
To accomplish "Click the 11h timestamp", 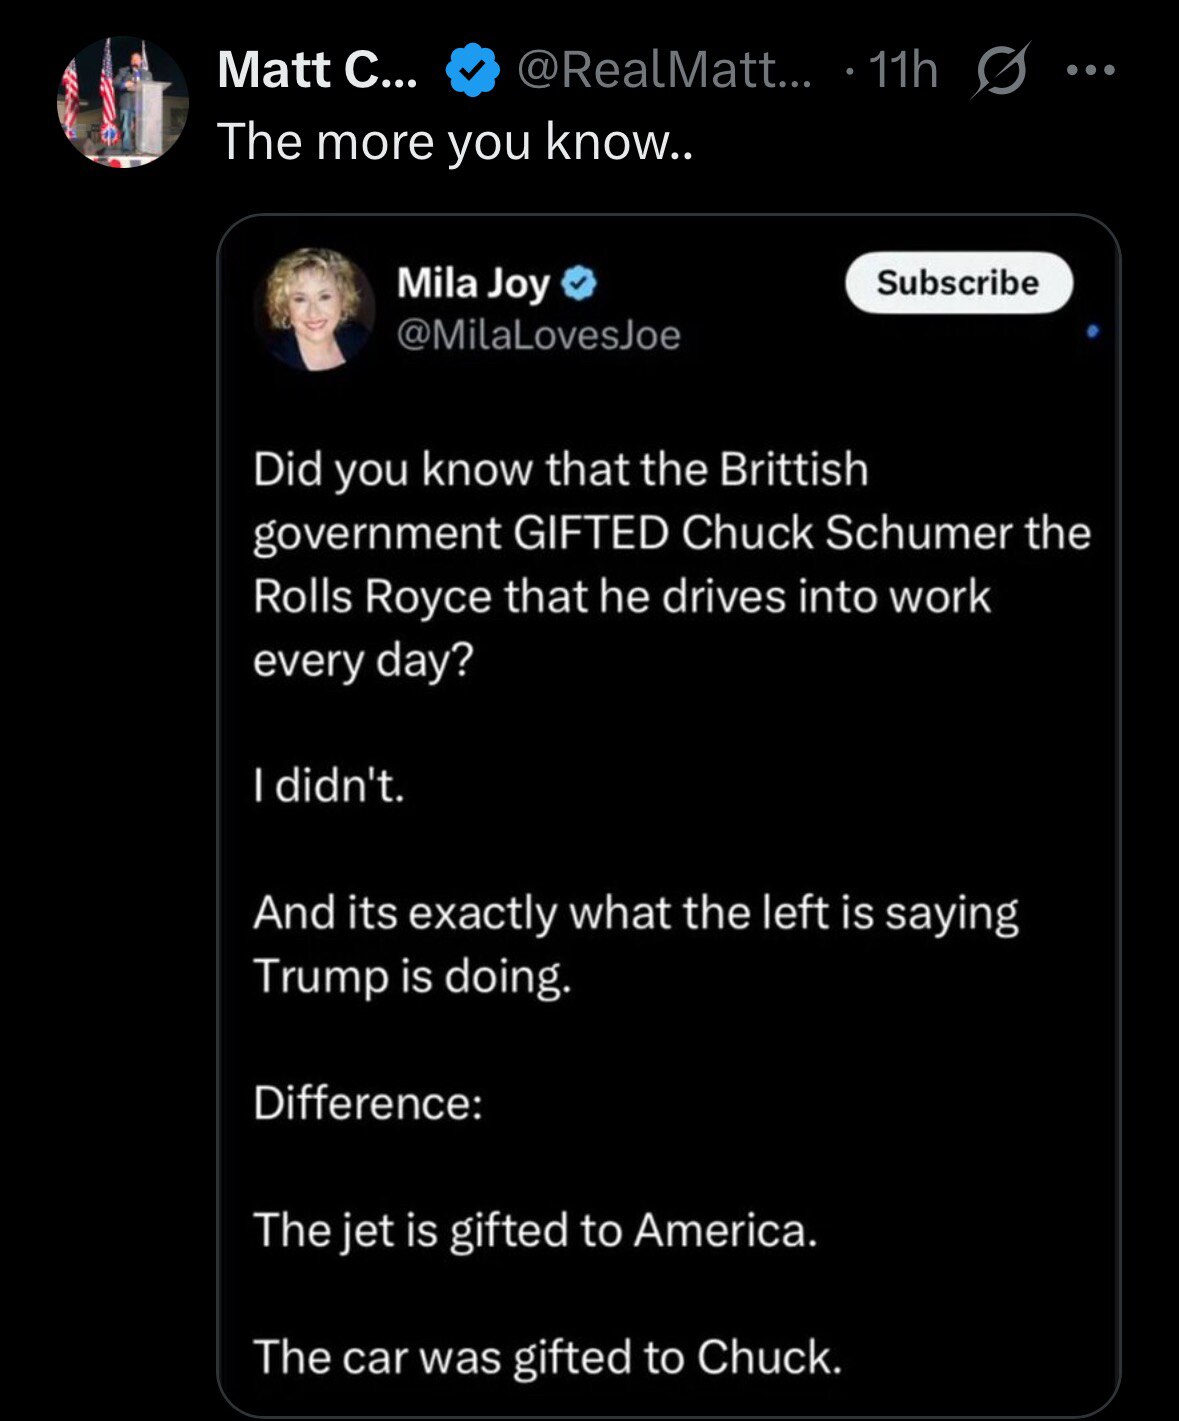I will (x=904, y=71).
